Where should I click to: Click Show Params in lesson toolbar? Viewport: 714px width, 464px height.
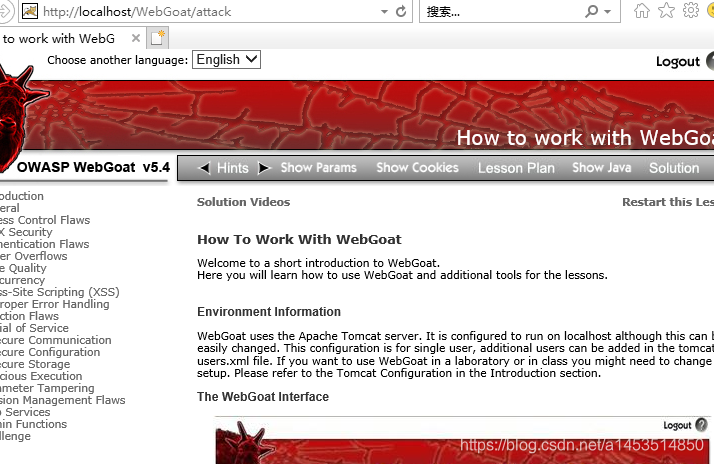pos(318,168)
